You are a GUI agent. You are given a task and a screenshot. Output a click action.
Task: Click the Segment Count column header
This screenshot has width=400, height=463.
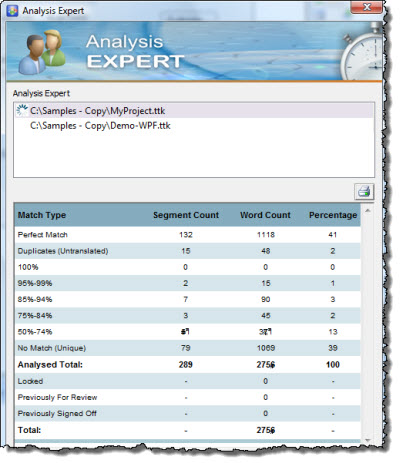pos(186,215)
